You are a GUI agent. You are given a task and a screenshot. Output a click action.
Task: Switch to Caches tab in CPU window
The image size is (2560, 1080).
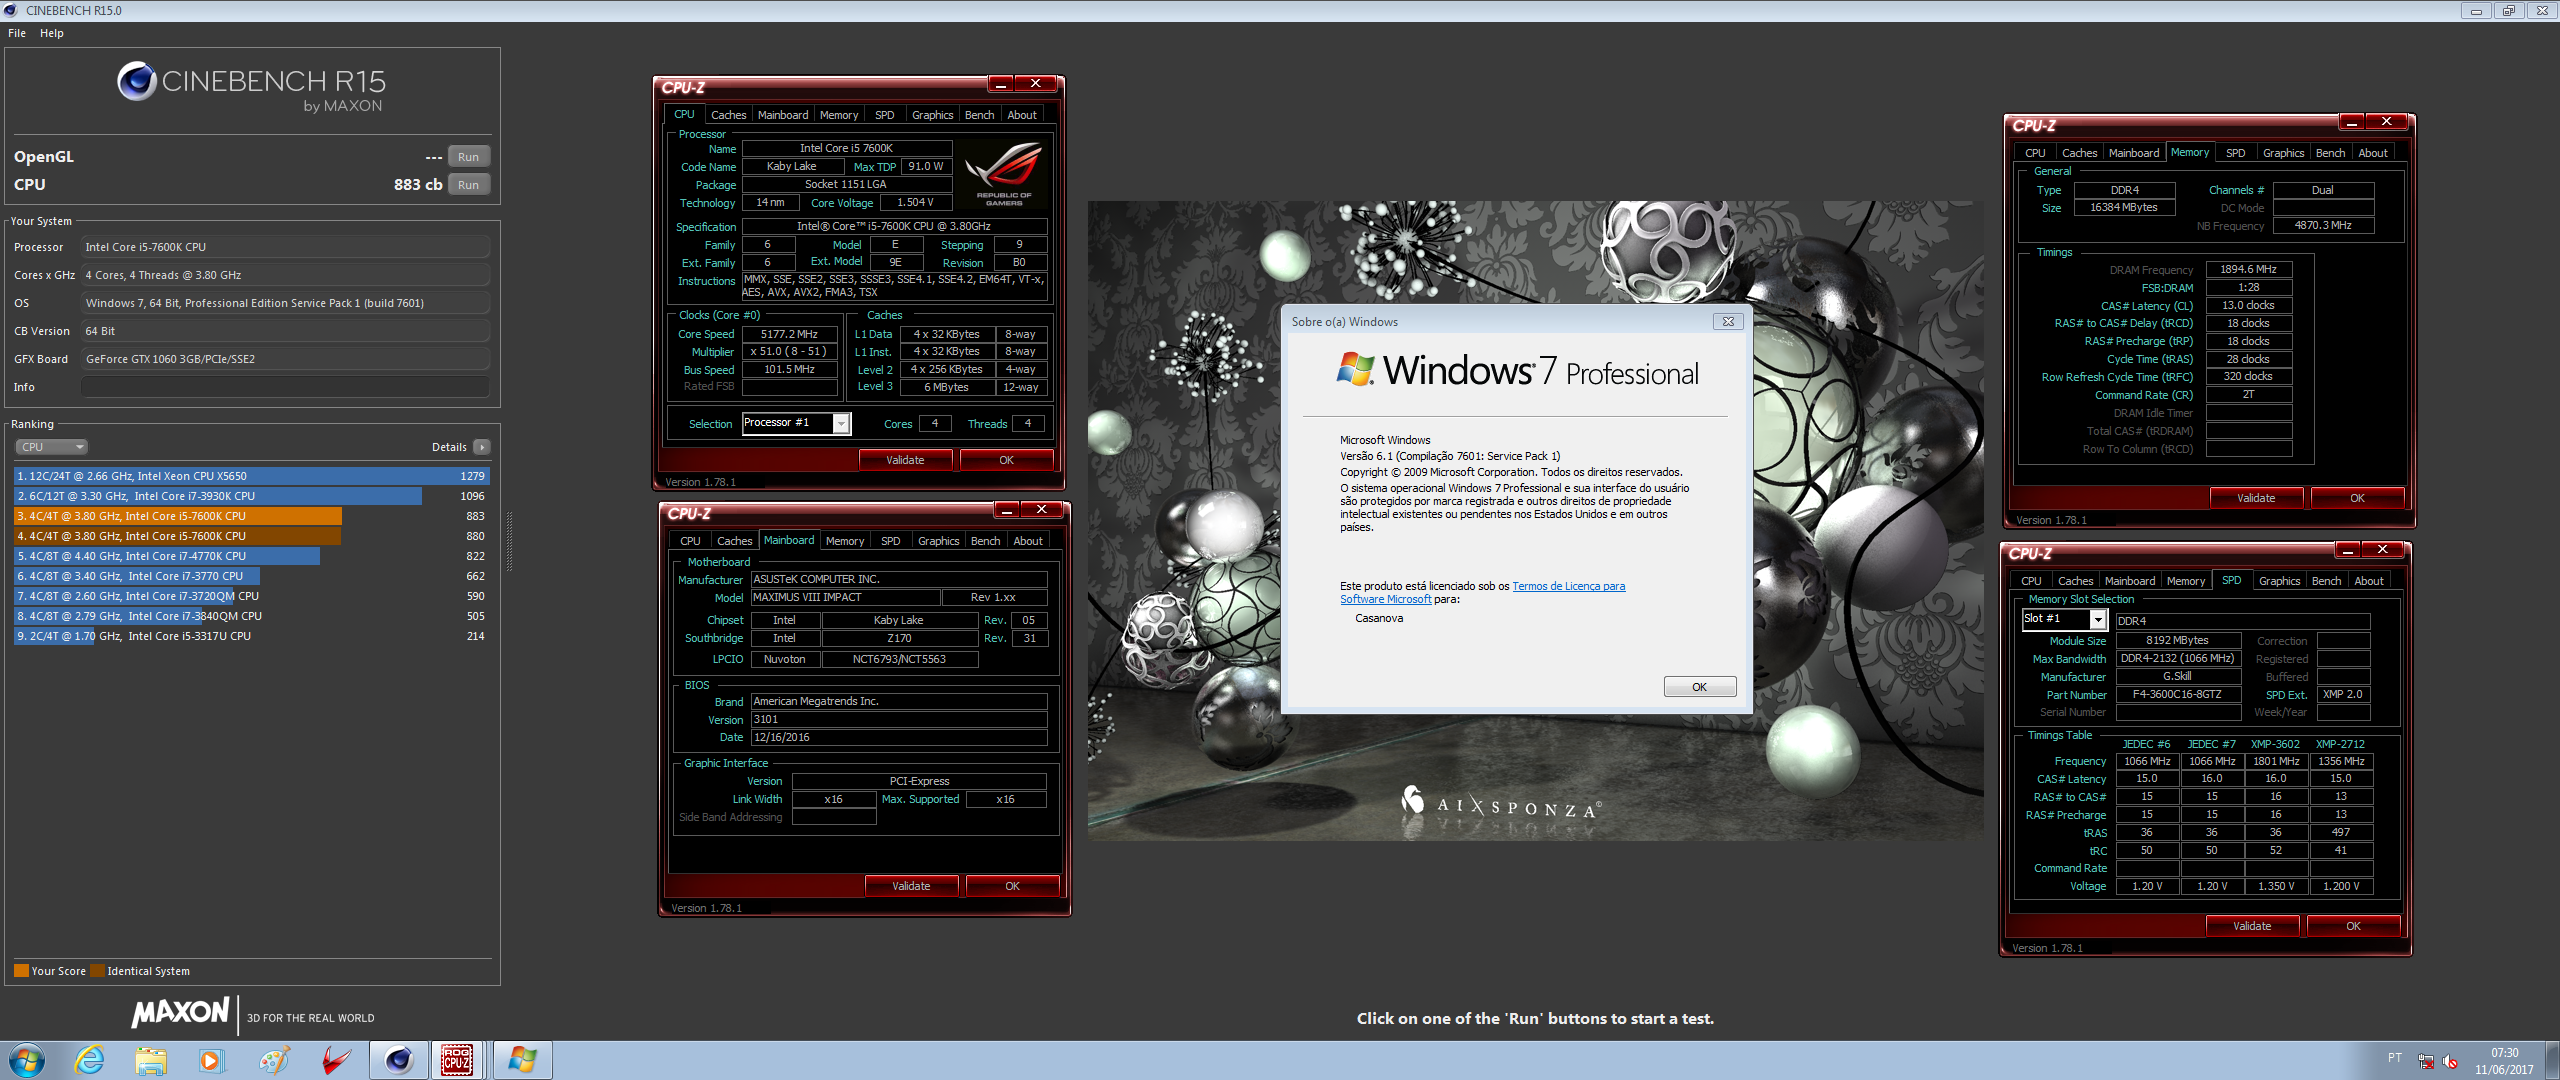tap(728, 115)
